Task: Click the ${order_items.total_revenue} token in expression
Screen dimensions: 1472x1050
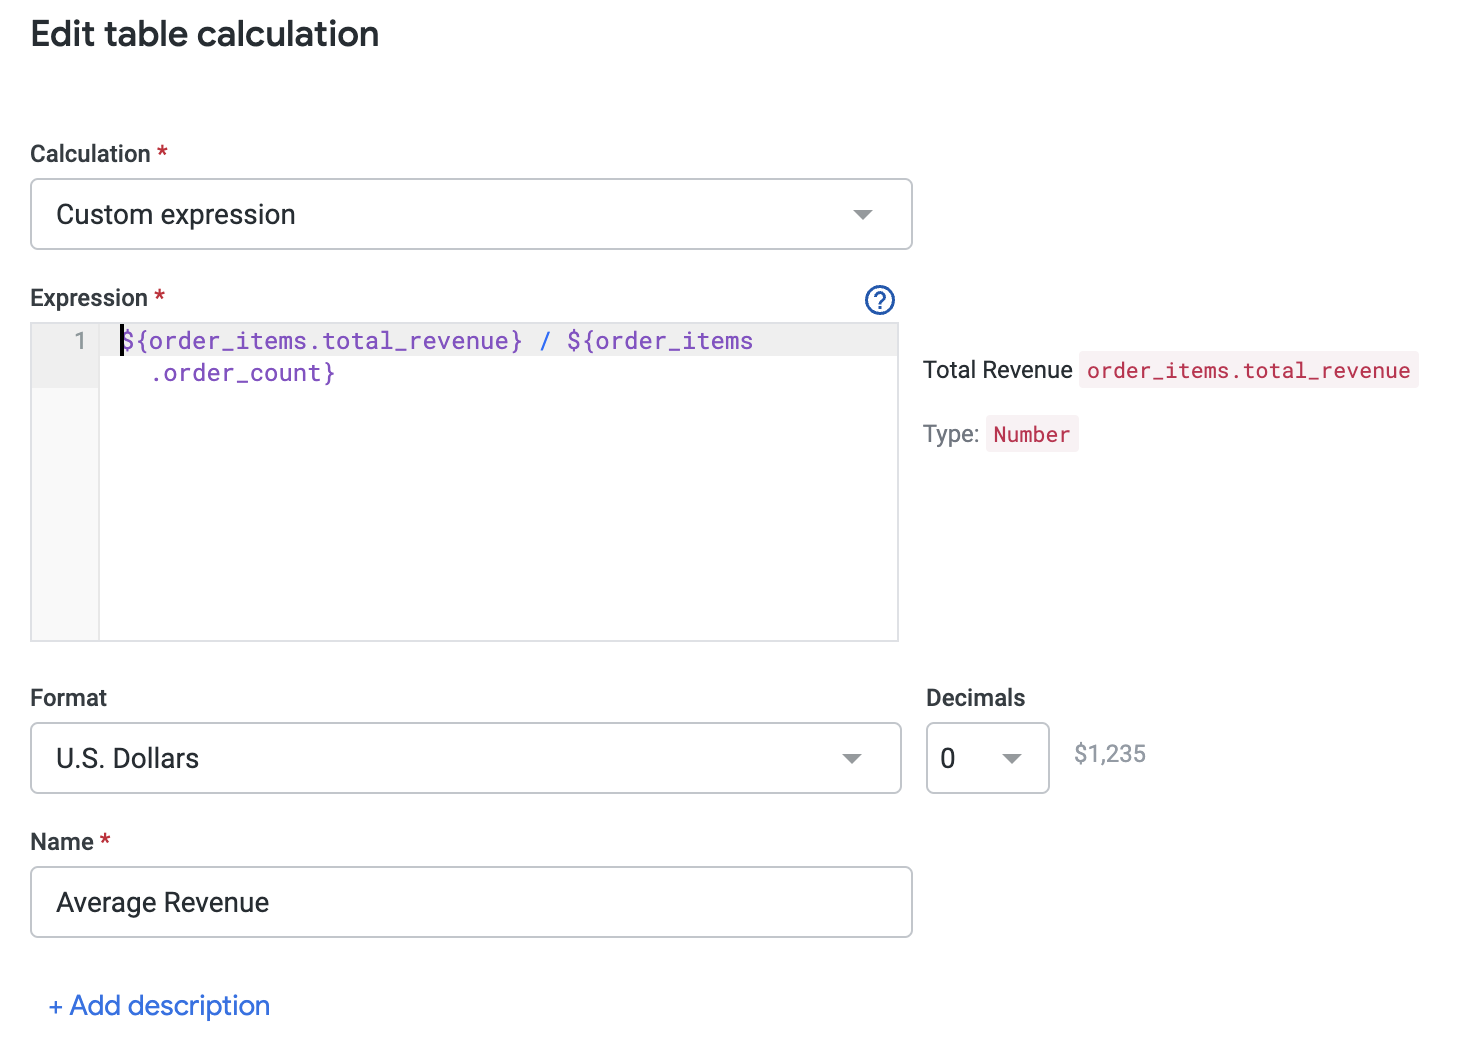Action: pos(320,341)
